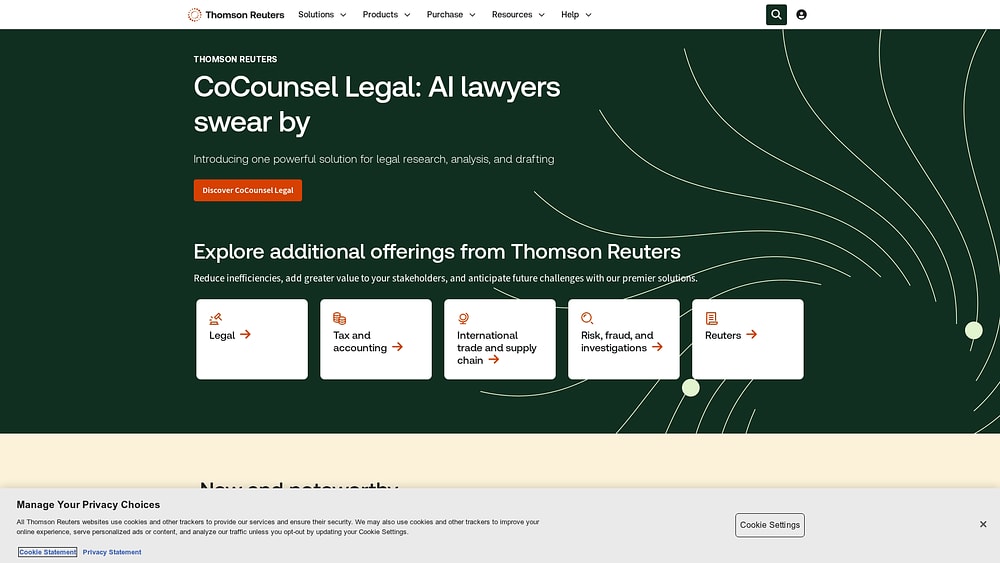The image size is (1000, 563).
Task: Open the Resources menu label
Action: (511, 14)
